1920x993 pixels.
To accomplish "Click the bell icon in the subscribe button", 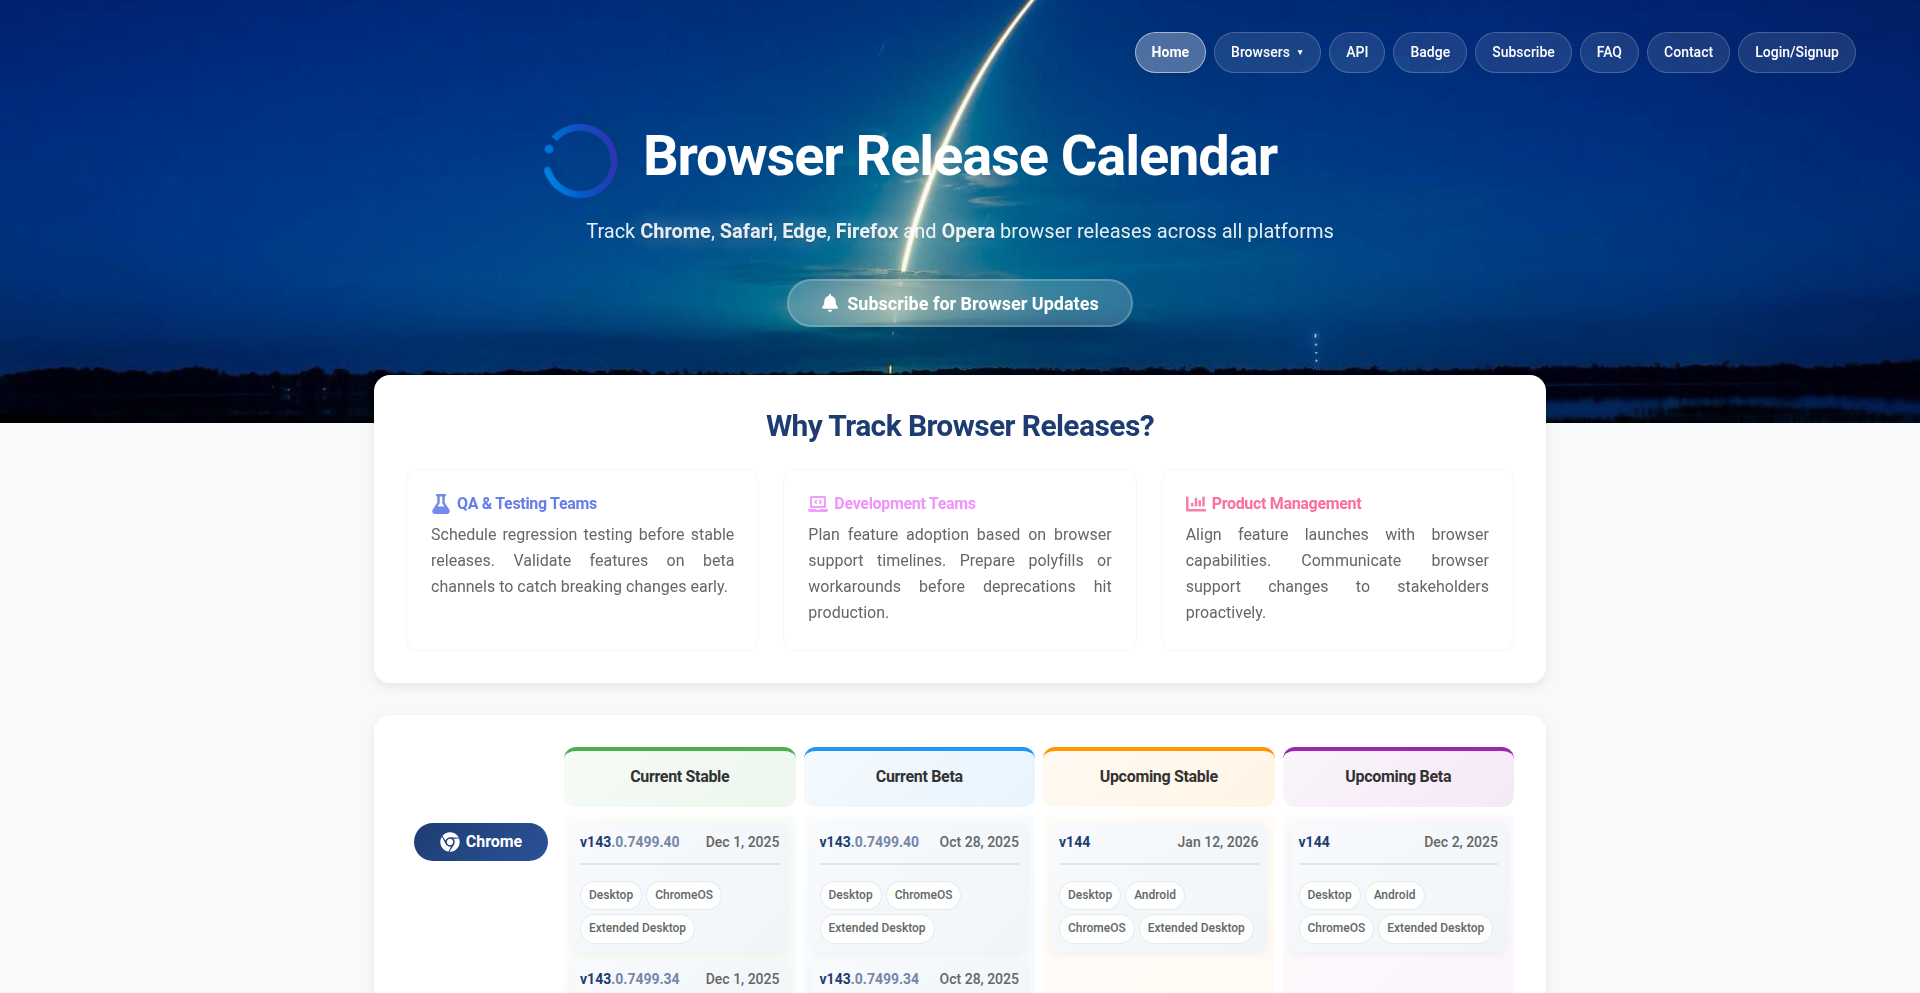I will tap(830, 303).
